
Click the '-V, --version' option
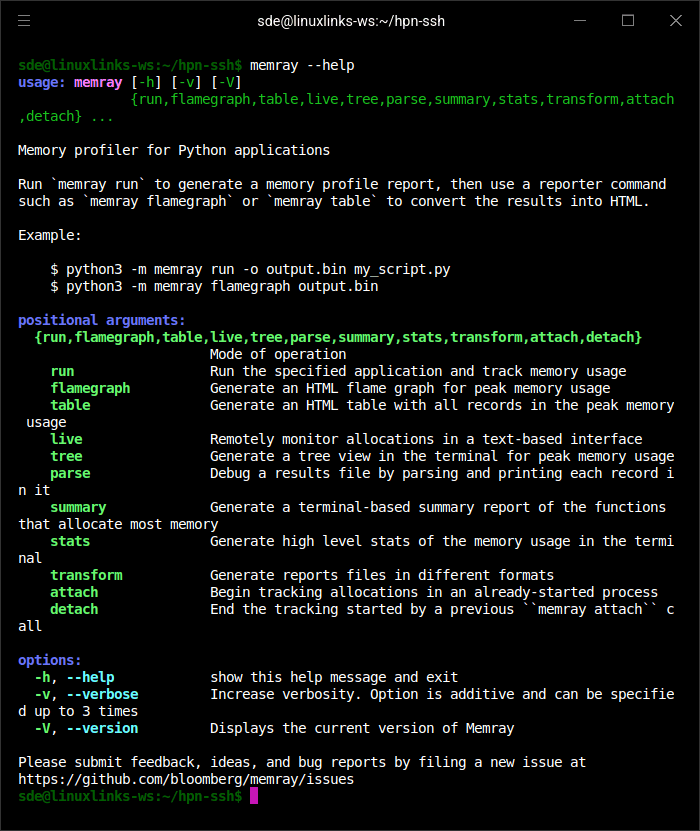point(86,728)
